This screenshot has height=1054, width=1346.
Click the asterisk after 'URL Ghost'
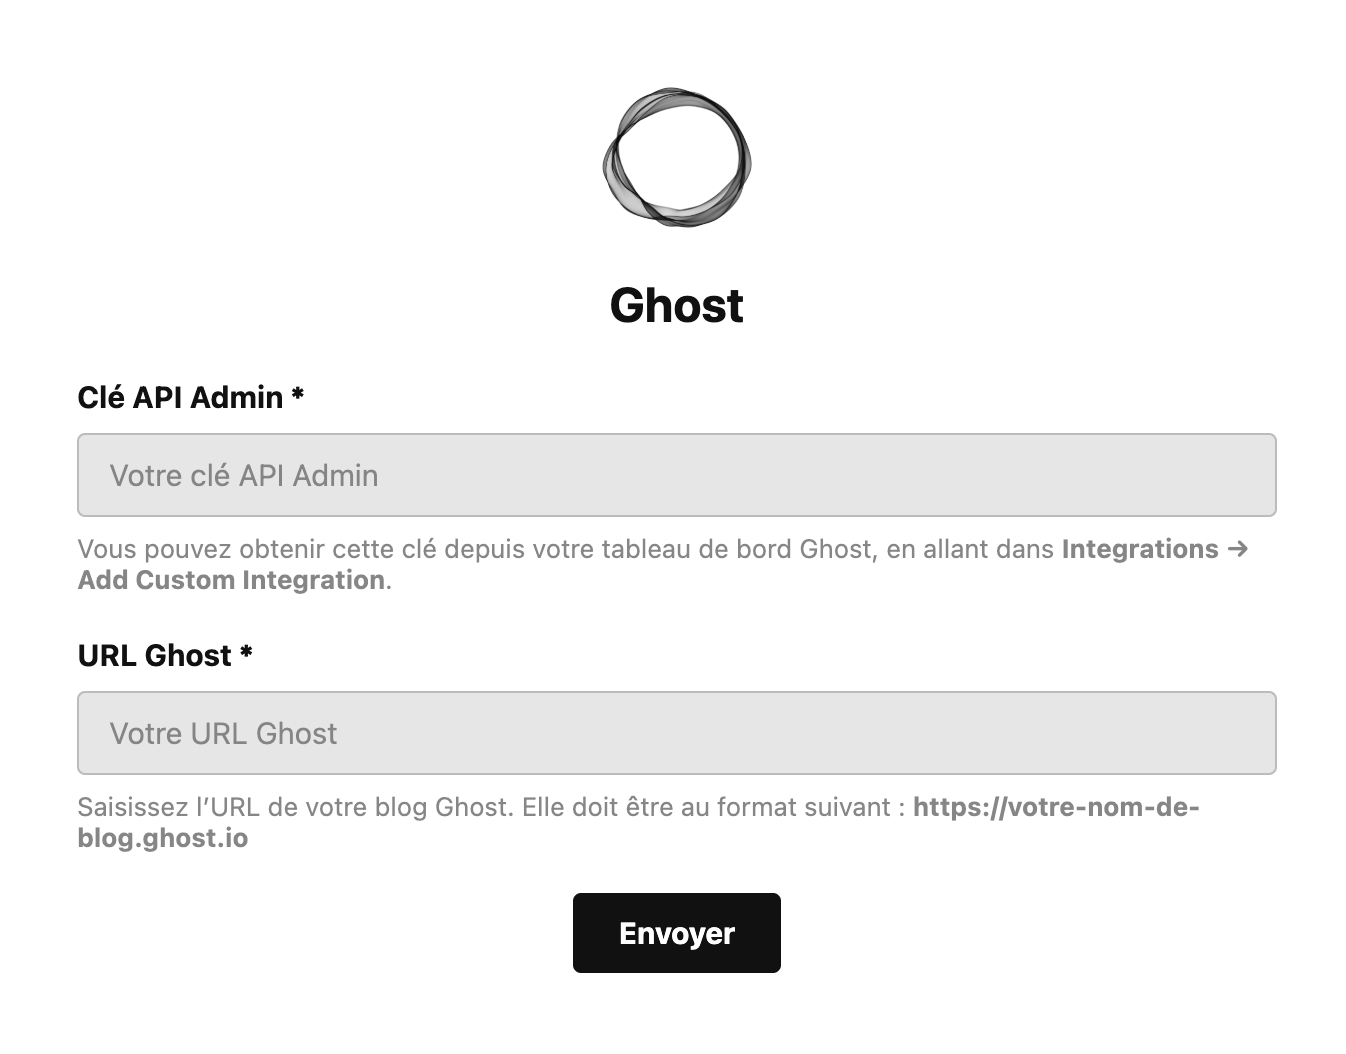coord(247,655)
